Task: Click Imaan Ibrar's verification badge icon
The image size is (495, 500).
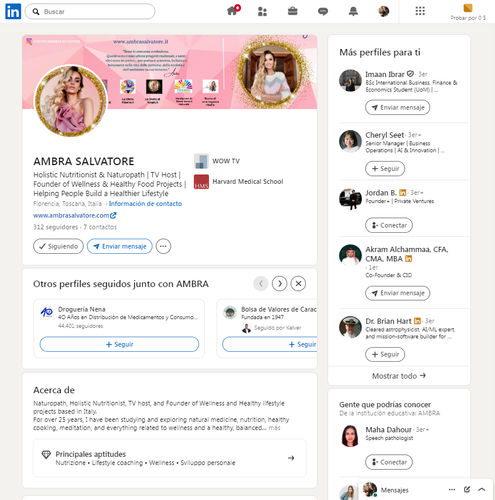Action: 410,74
